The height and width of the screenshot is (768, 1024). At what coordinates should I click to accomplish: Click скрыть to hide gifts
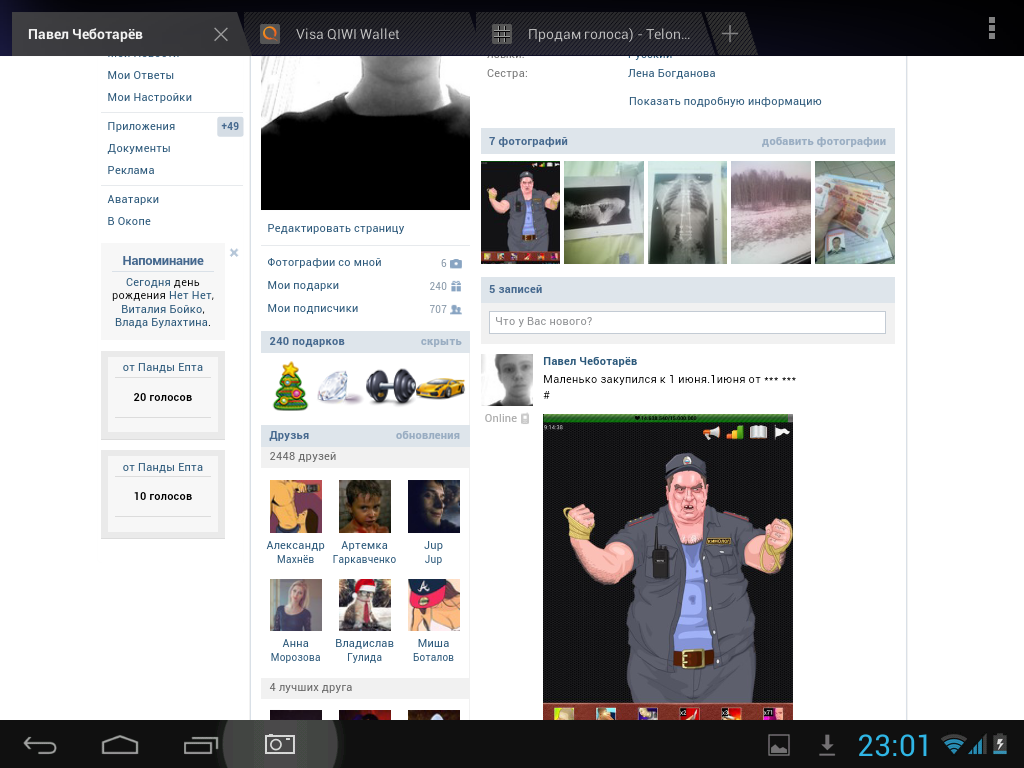pyautogui.click(x=441, y=342)
